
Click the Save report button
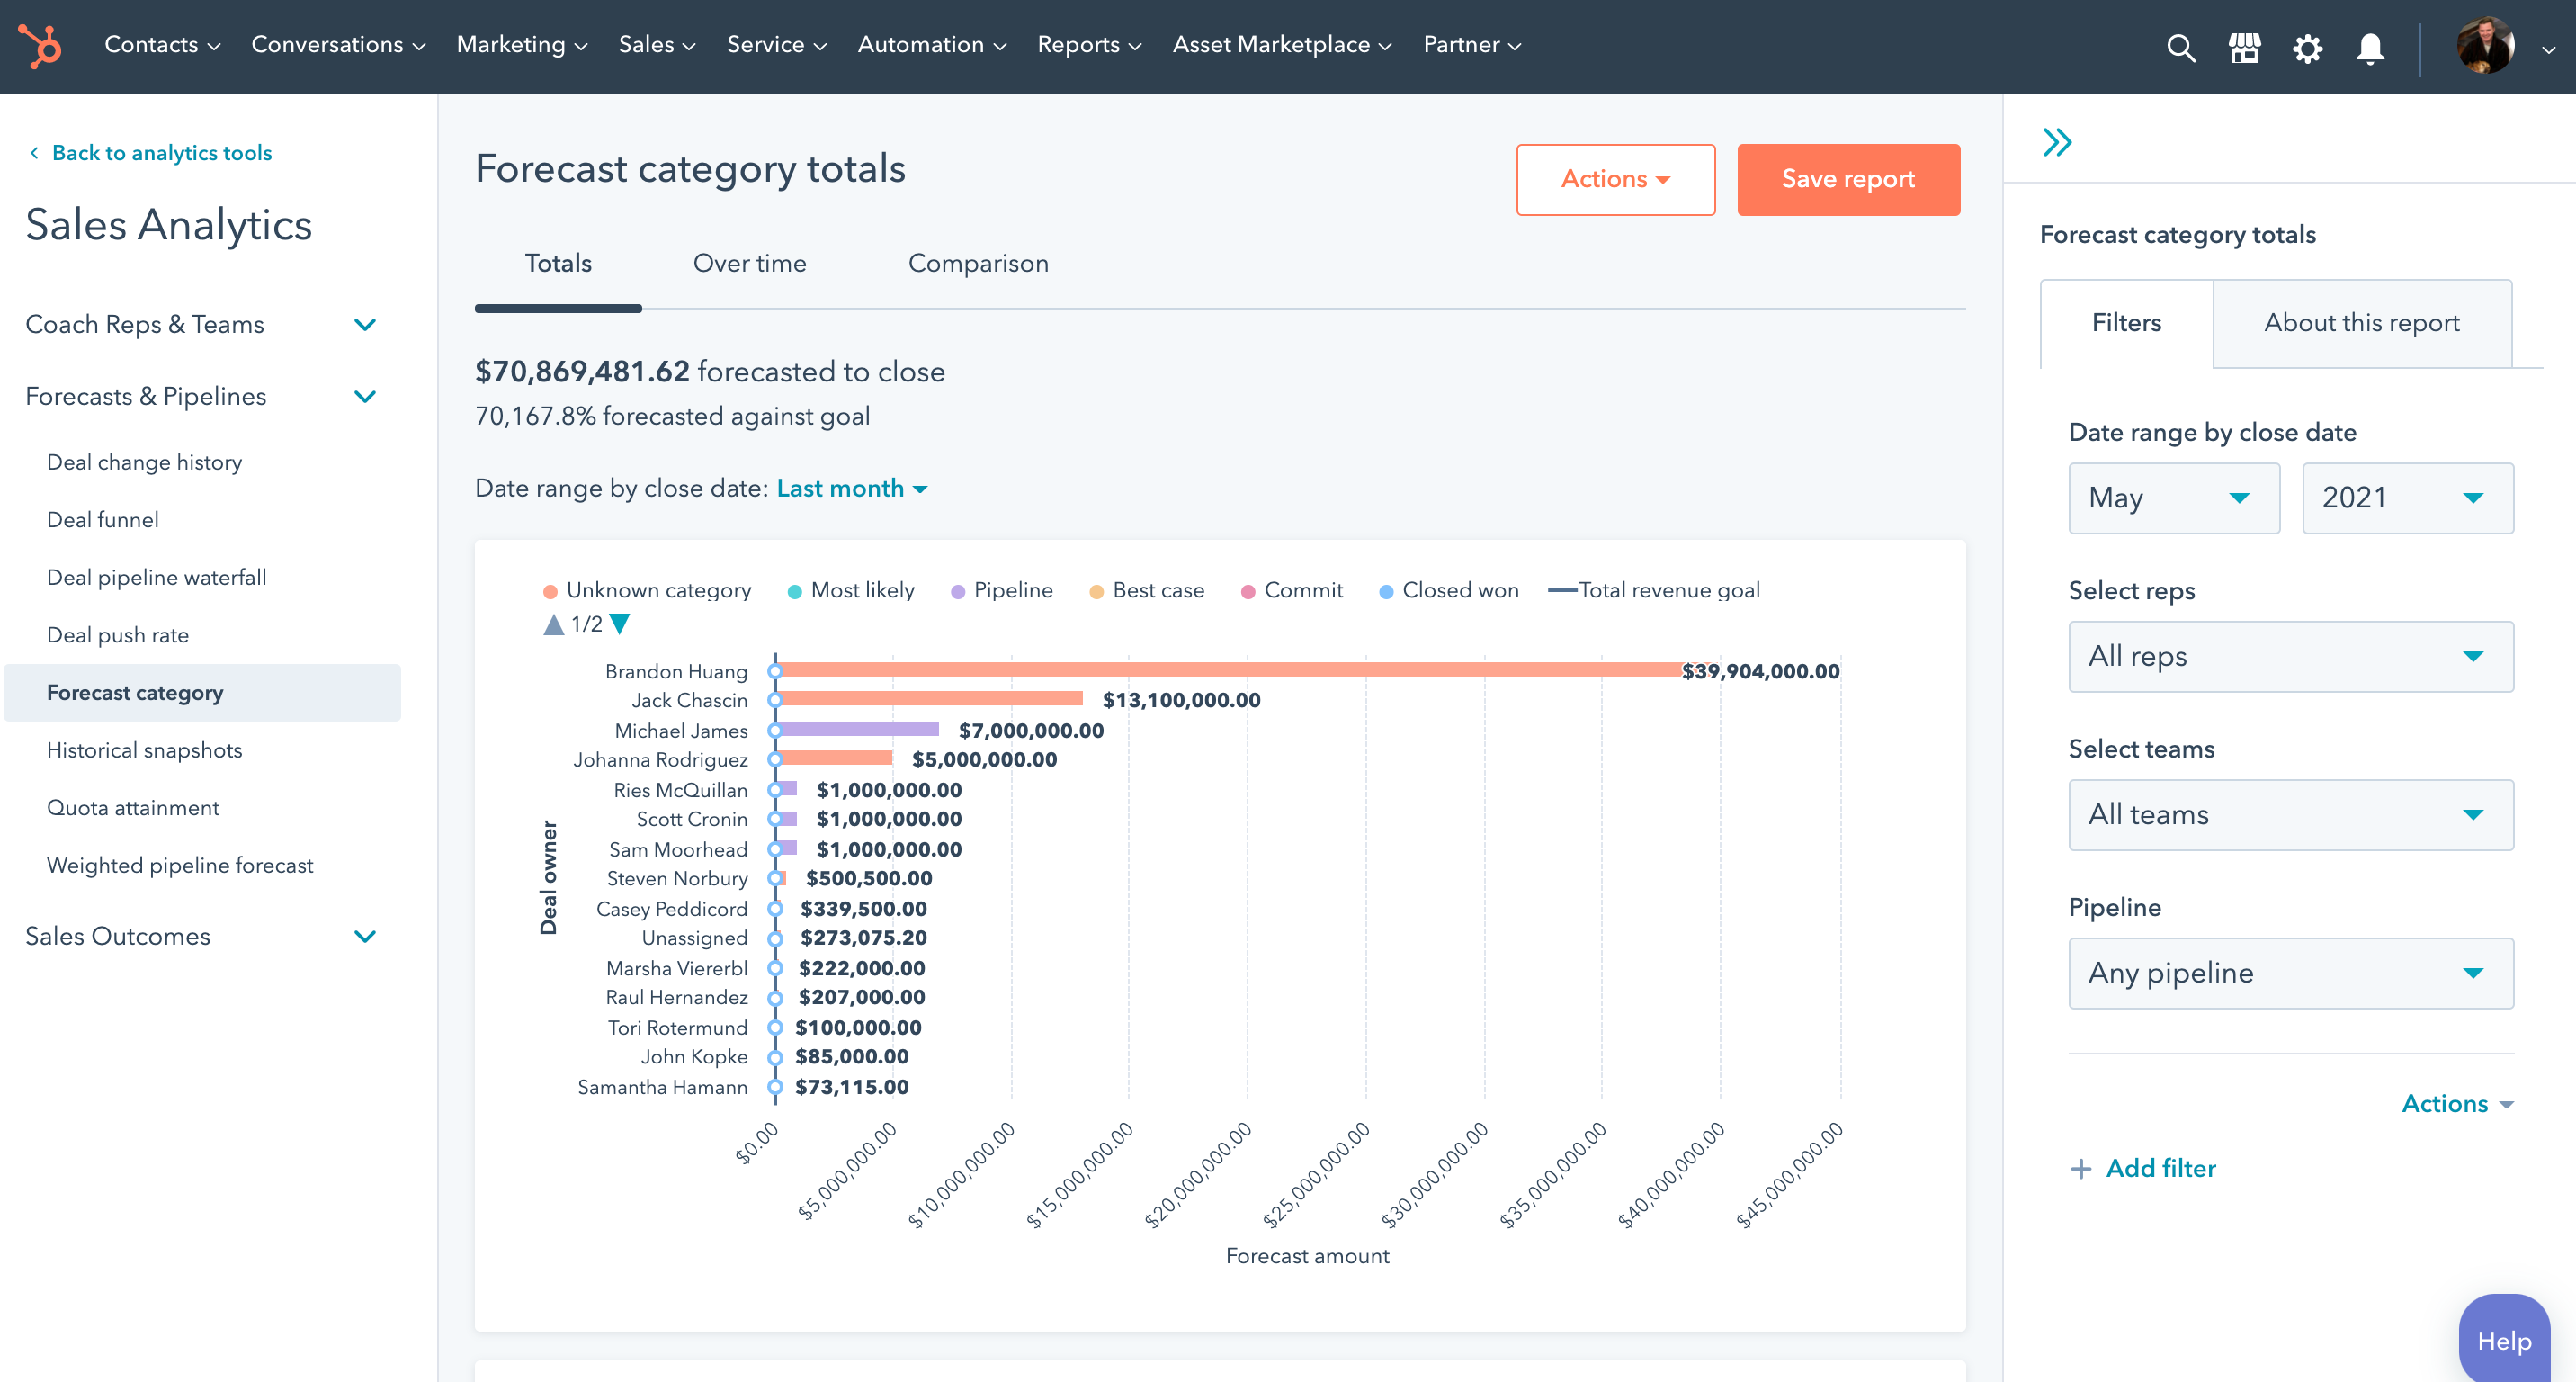click(x=1848, y=179)
